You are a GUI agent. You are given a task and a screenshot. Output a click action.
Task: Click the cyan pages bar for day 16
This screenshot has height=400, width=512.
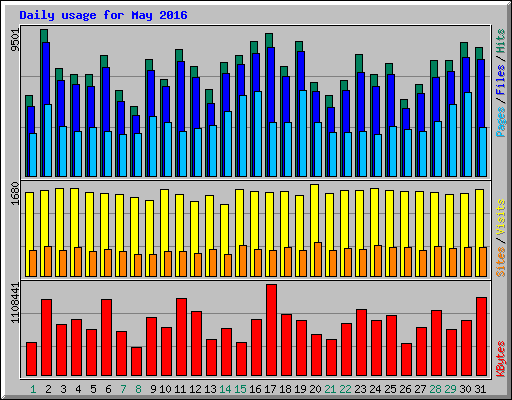258,134
